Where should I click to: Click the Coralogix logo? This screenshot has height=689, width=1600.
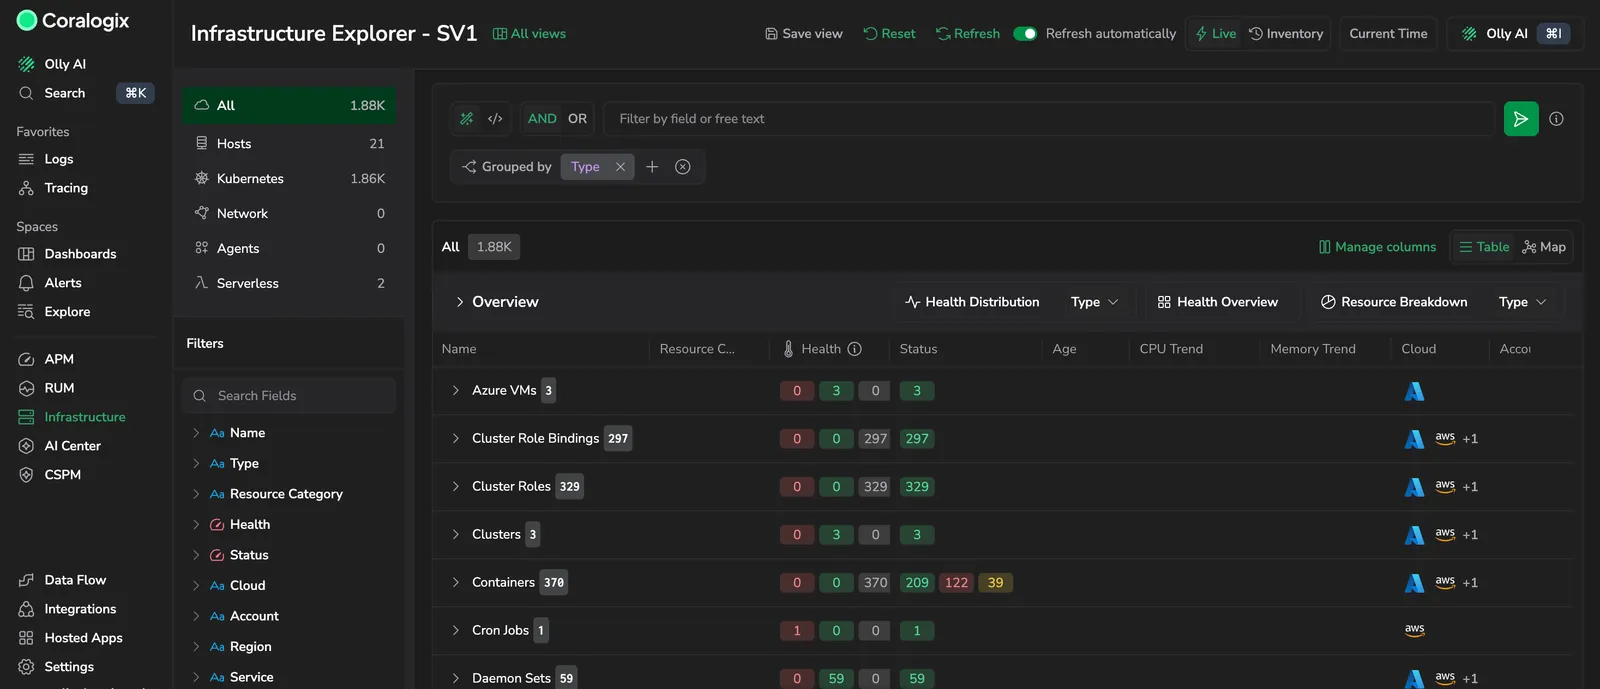coord(73,20)
